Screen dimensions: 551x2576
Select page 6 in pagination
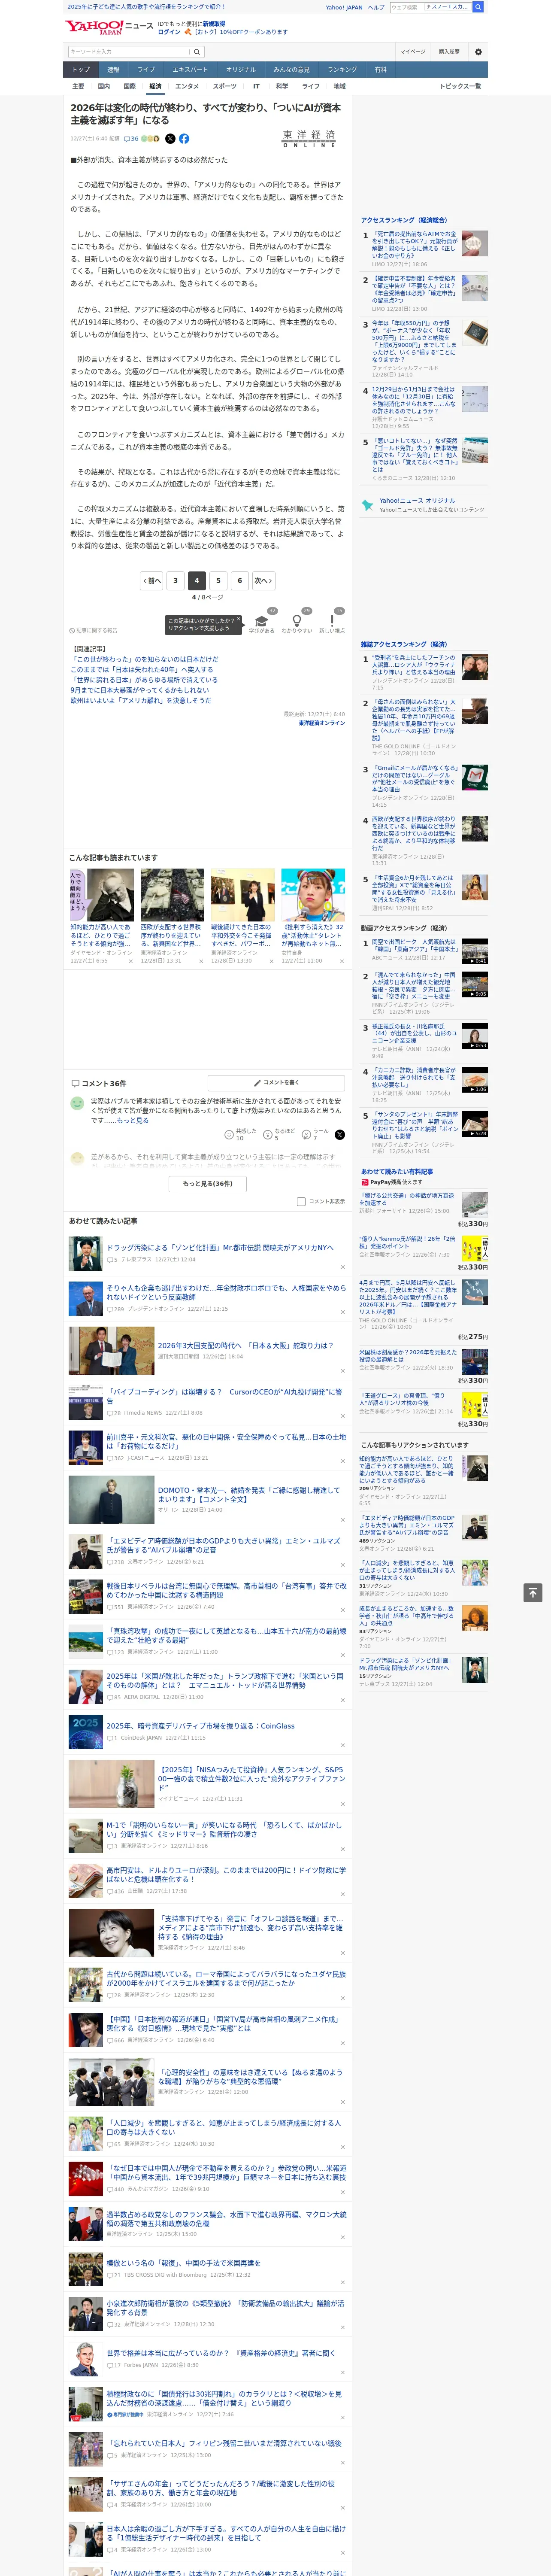pos(239,580)
